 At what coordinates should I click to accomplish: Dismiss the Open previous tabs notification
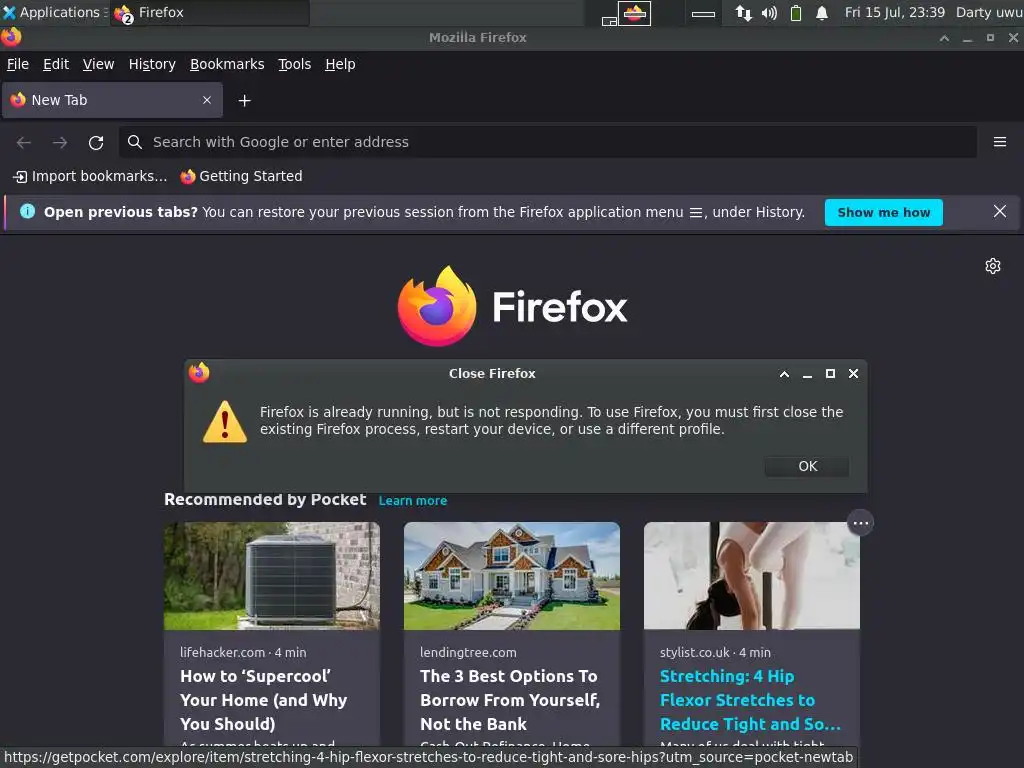(x=999, y=212)
